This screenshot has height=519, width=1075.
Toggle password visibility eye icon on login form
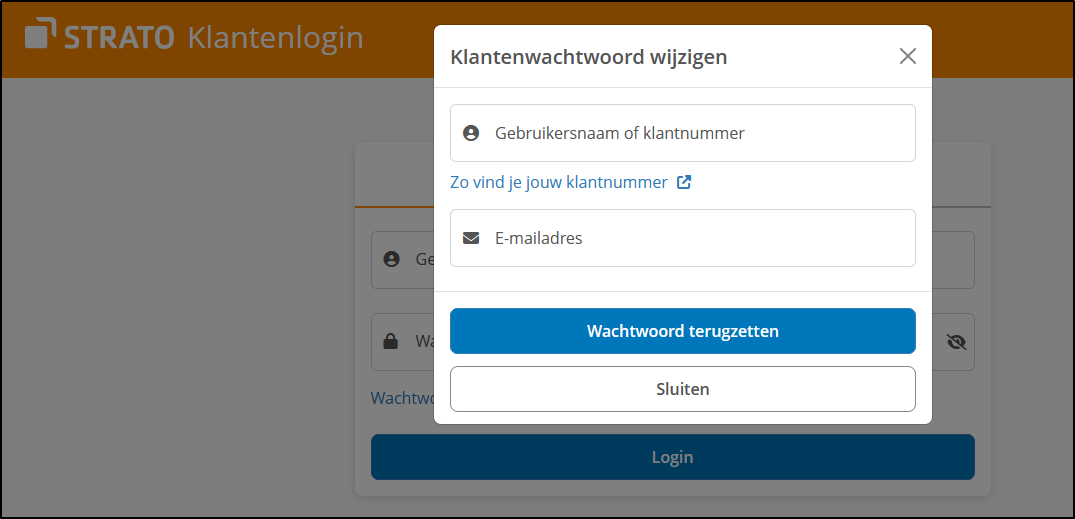point(956,341)
